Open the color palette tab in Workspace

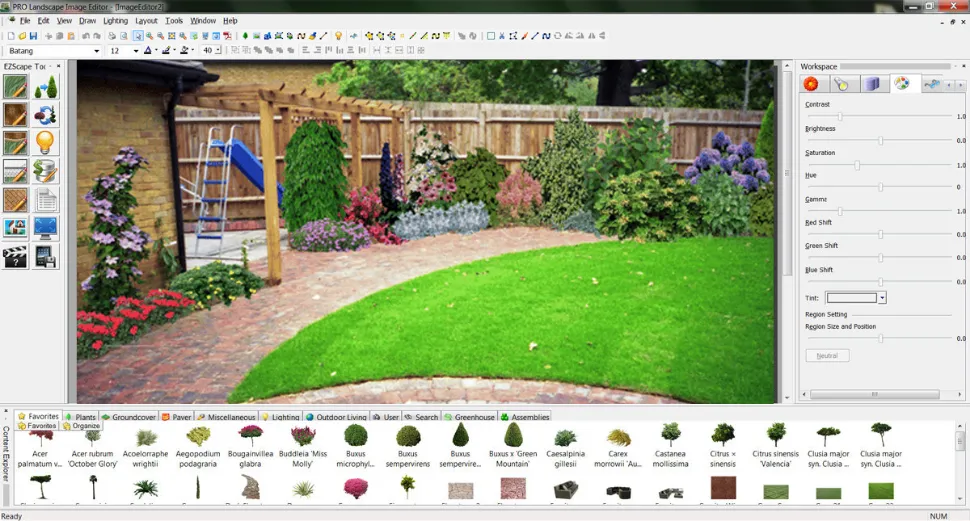tap(902, 84)
